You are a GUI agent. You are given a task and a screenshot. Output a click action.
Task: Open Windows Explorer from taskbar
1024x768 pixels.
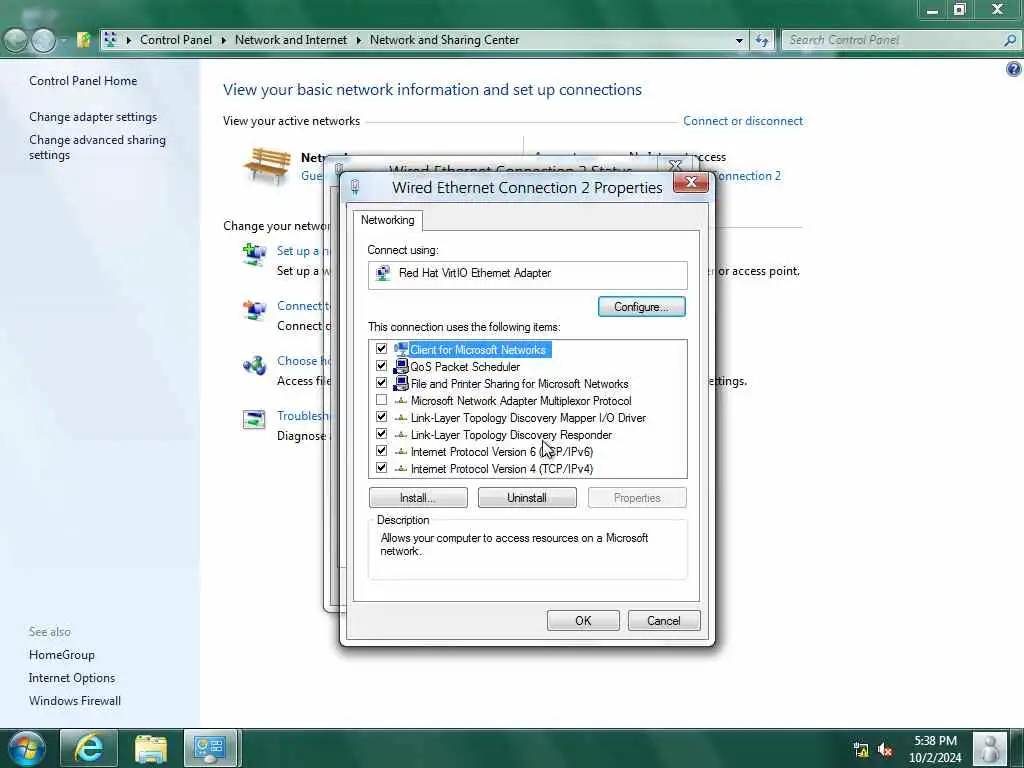[x=151, y=748]
